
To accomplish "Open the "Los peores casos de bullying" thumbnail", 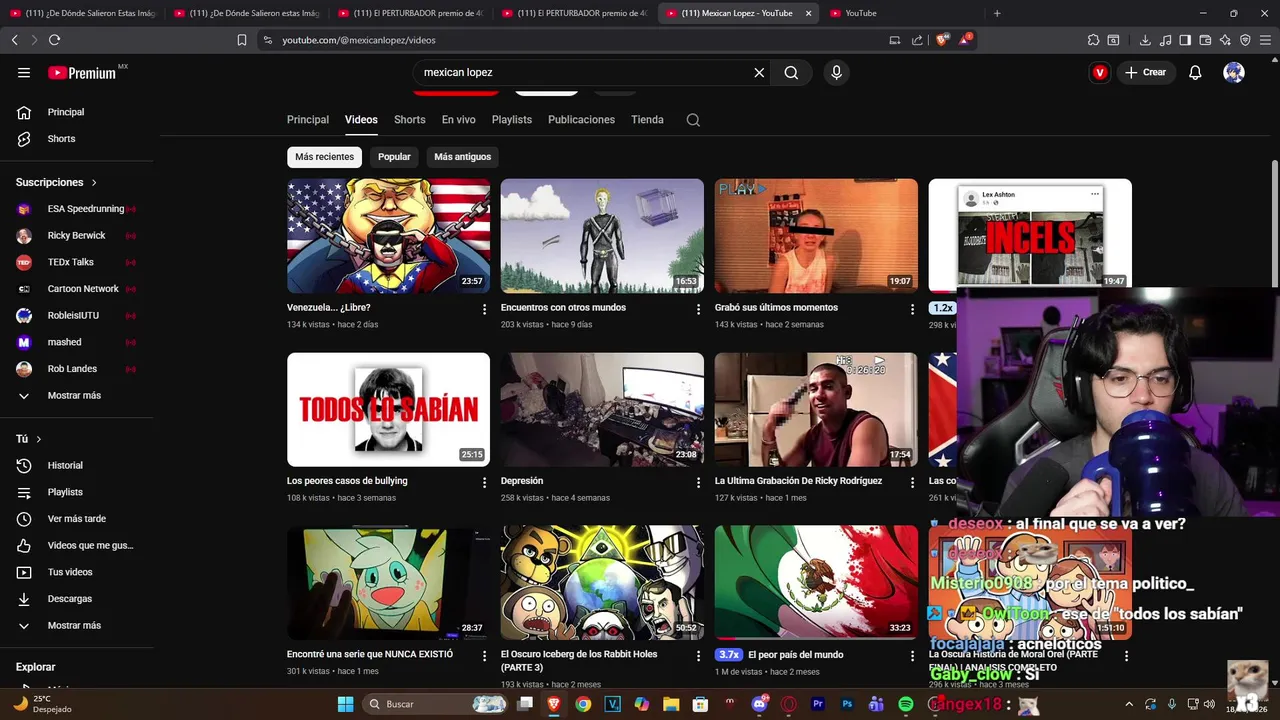I will coord(388,409).
